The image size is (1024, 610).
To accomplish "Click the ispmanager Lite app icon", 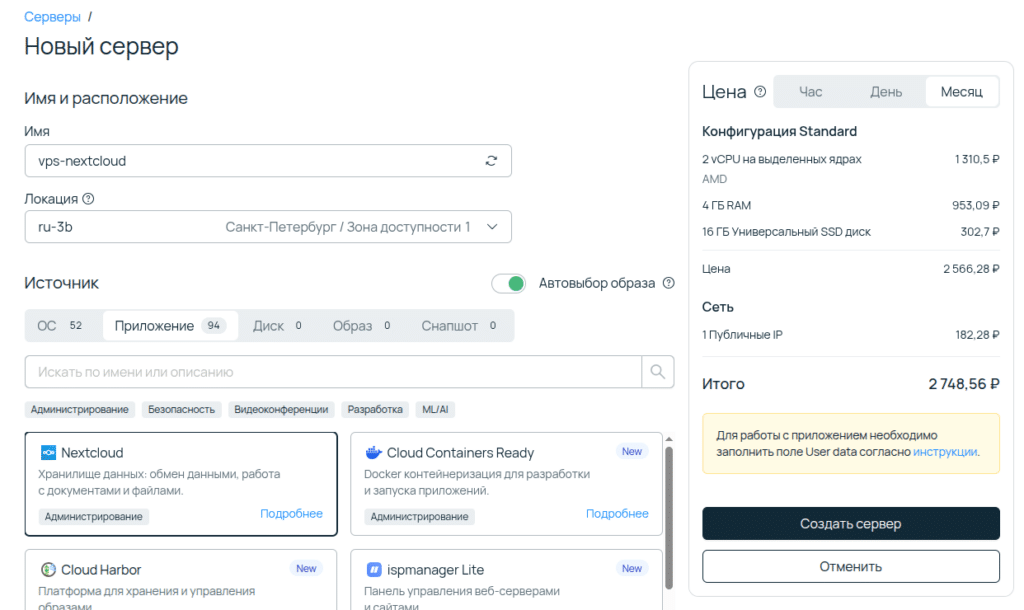I will click(374, 569).
